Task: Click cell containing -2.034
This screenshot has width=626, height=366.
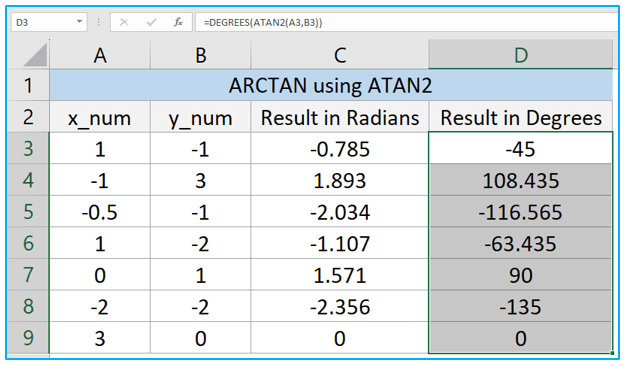Action: tap(340, 212)
